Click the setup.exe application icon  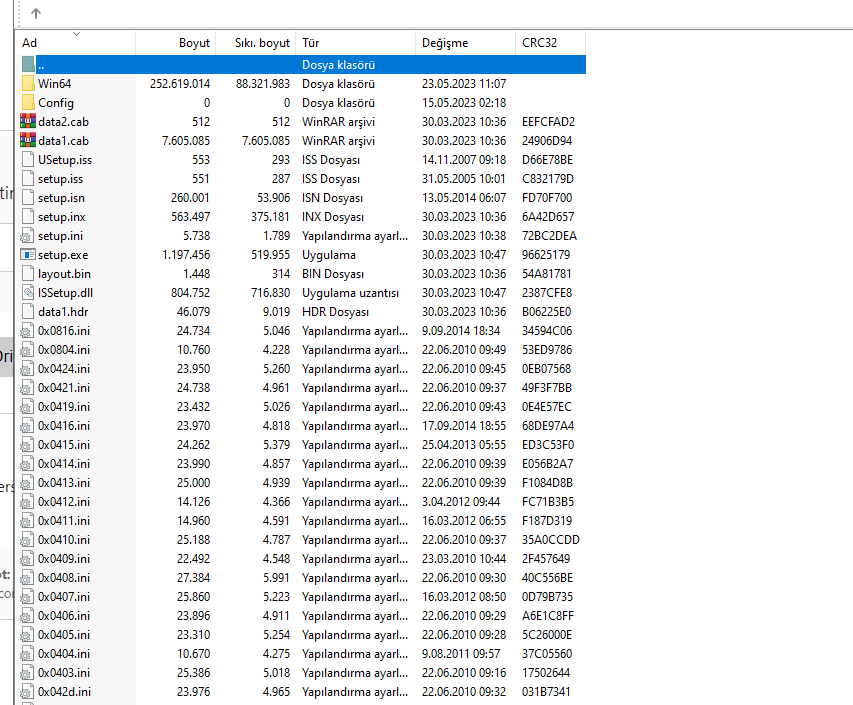28,255
